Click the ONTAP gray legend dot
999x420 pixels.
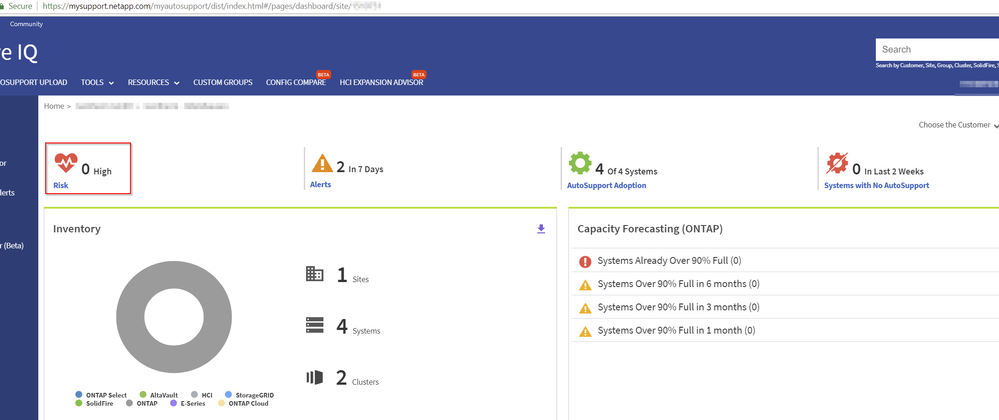tap(129, 403)
